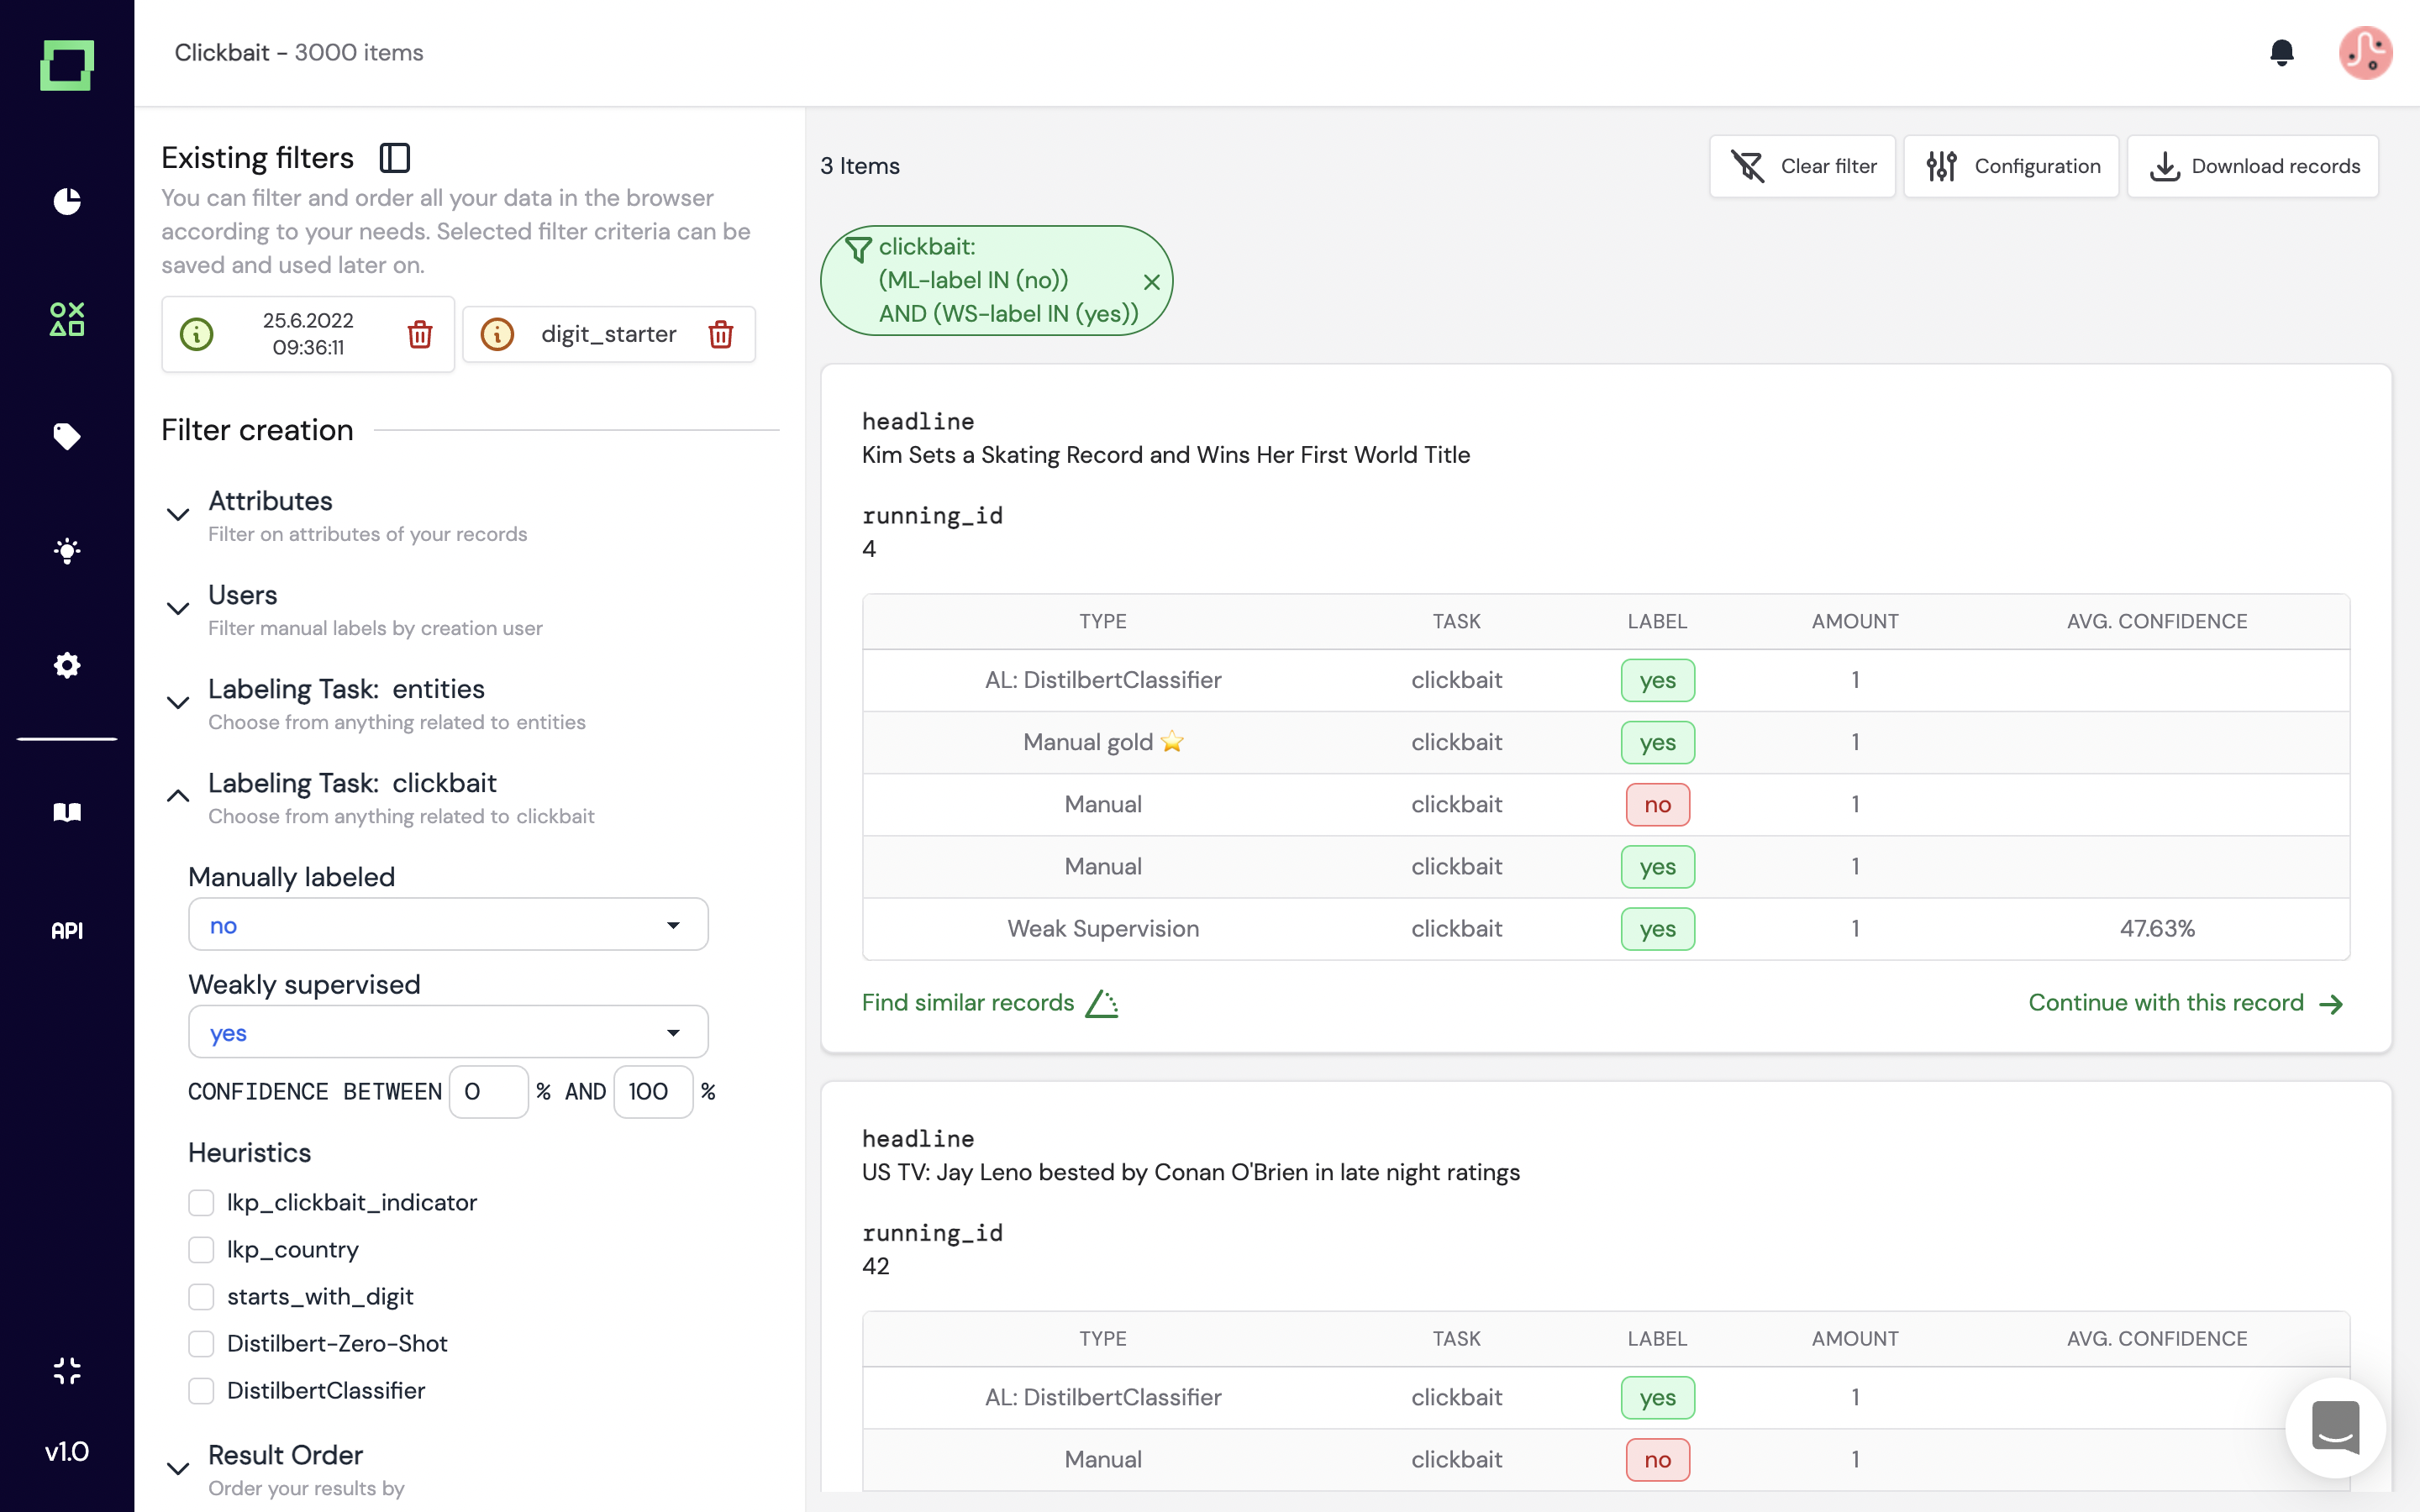Open the API sidebar menu item
The width and height of the screenshot is (2420, 1512).
pos(67,931)
